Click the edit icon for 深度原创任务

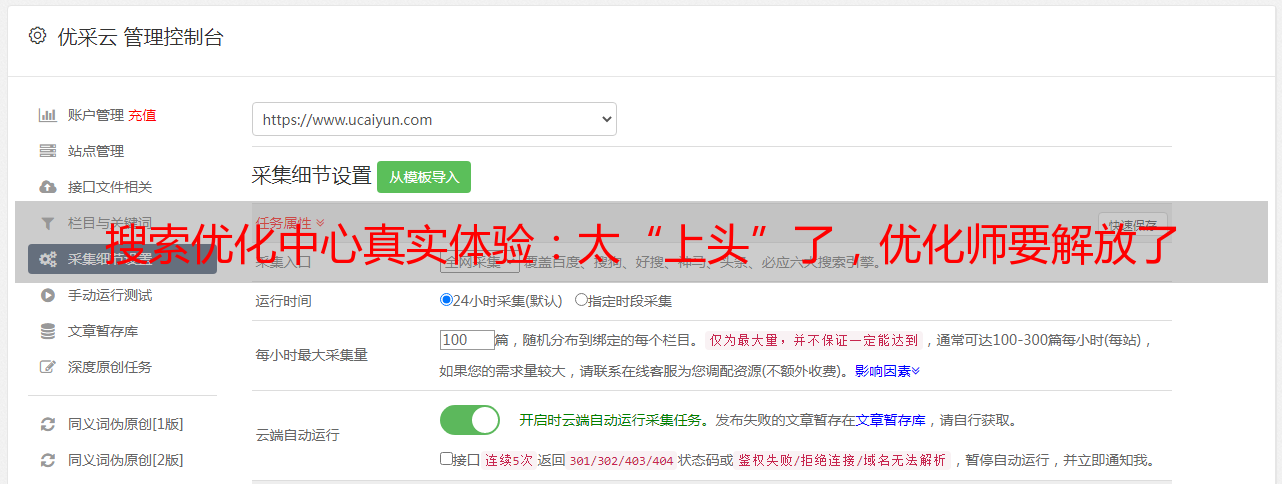click(x=47, y=367)
